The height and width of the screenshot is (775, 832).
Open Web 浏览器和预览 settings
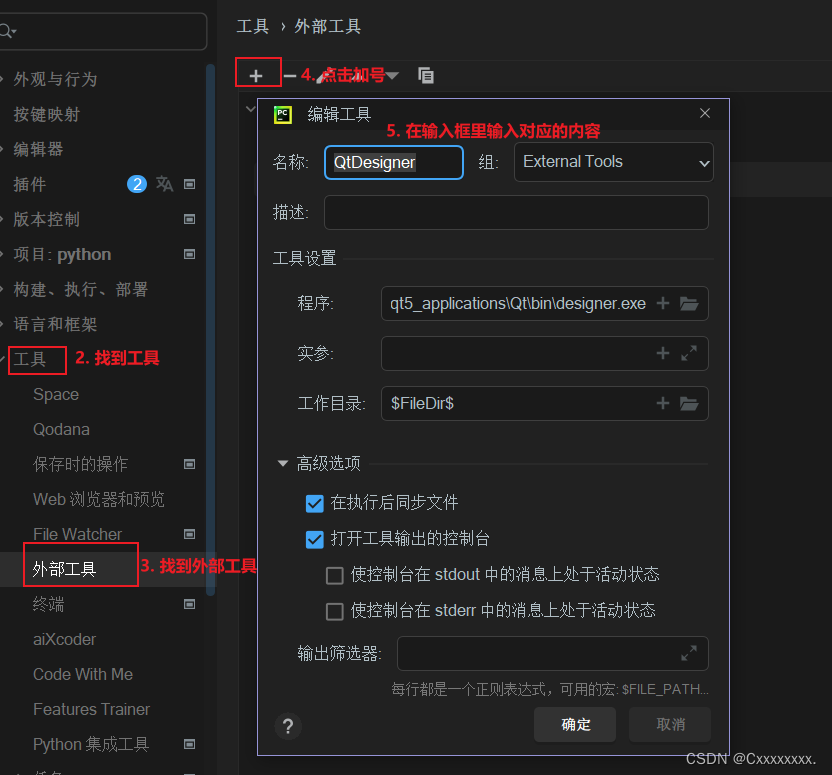click(99, 499)
